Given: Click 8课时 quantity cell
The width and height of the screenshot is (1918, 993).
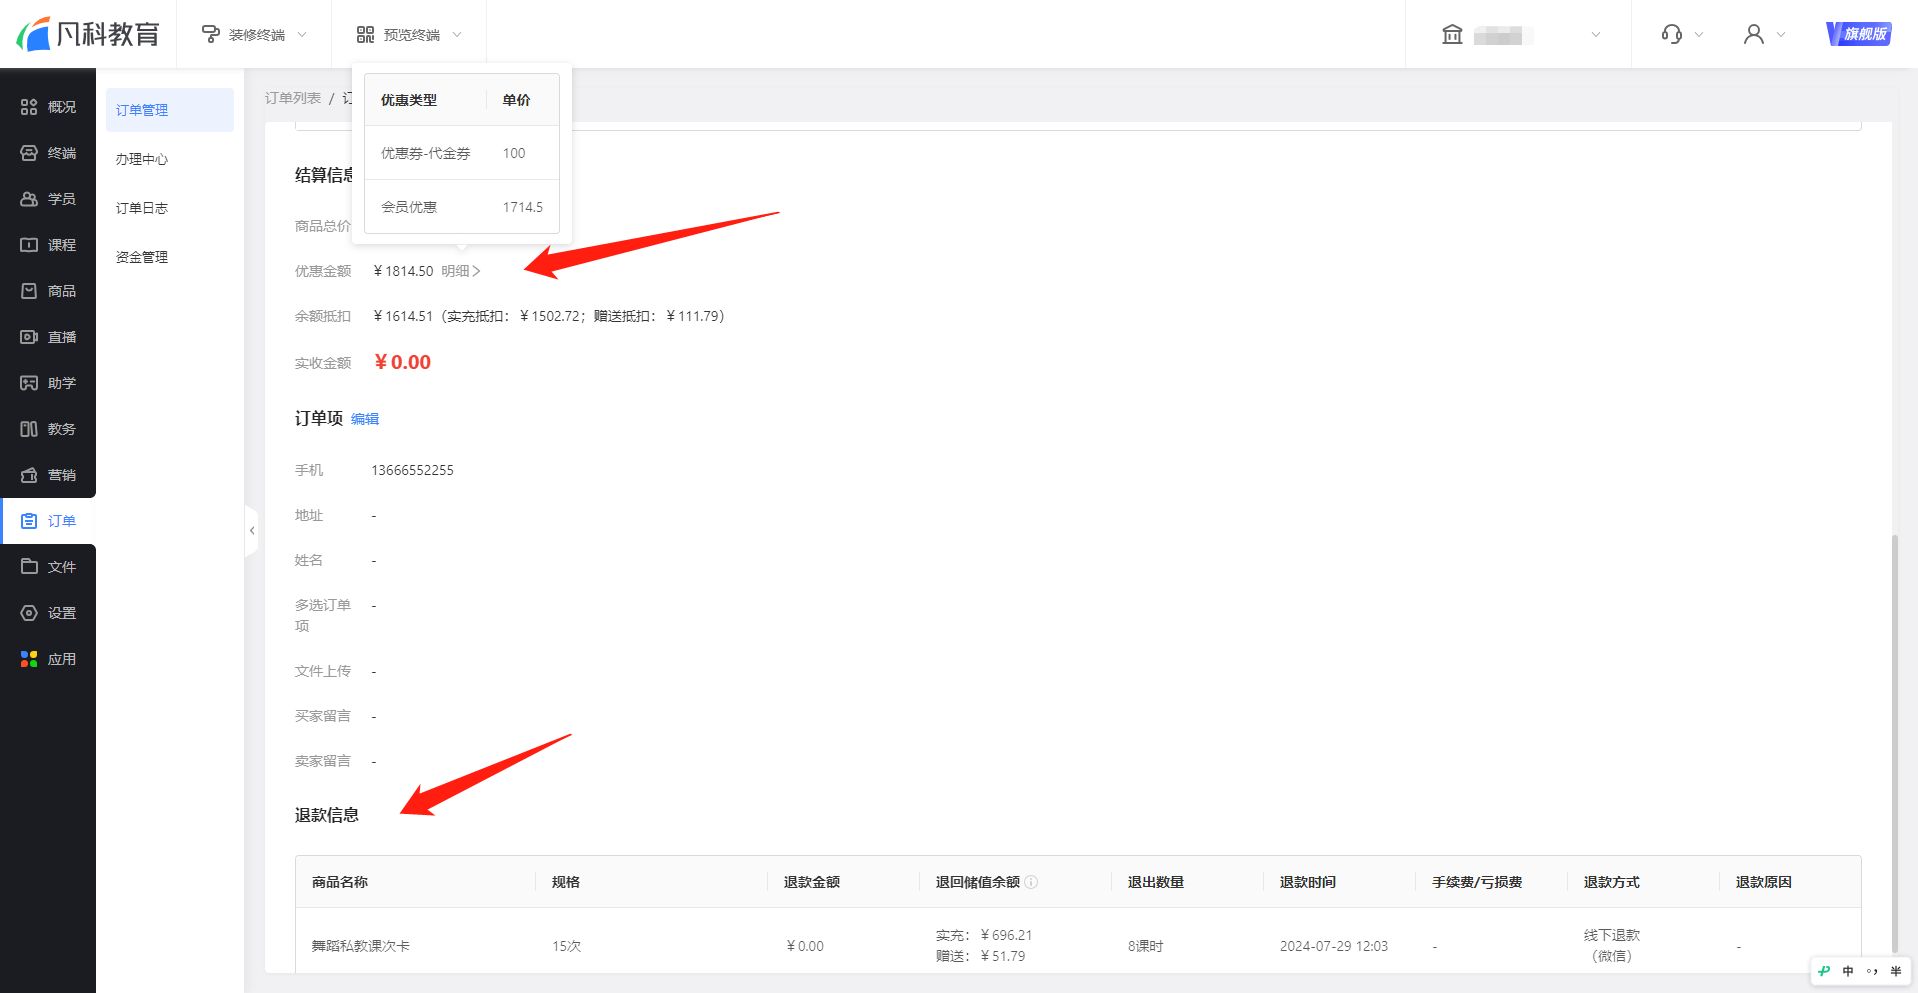Looking at the screenshot, I should pyautogui.click(x=1146, y=946).
